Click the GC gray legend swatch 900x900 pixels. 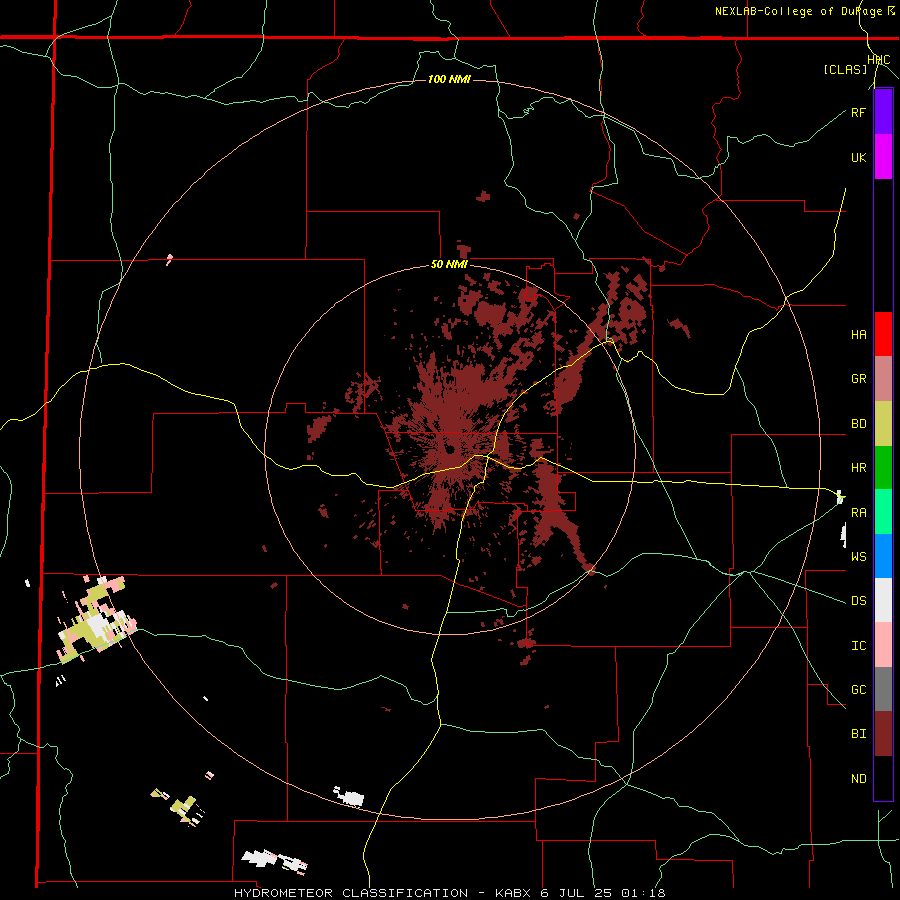tap(883, 689)
